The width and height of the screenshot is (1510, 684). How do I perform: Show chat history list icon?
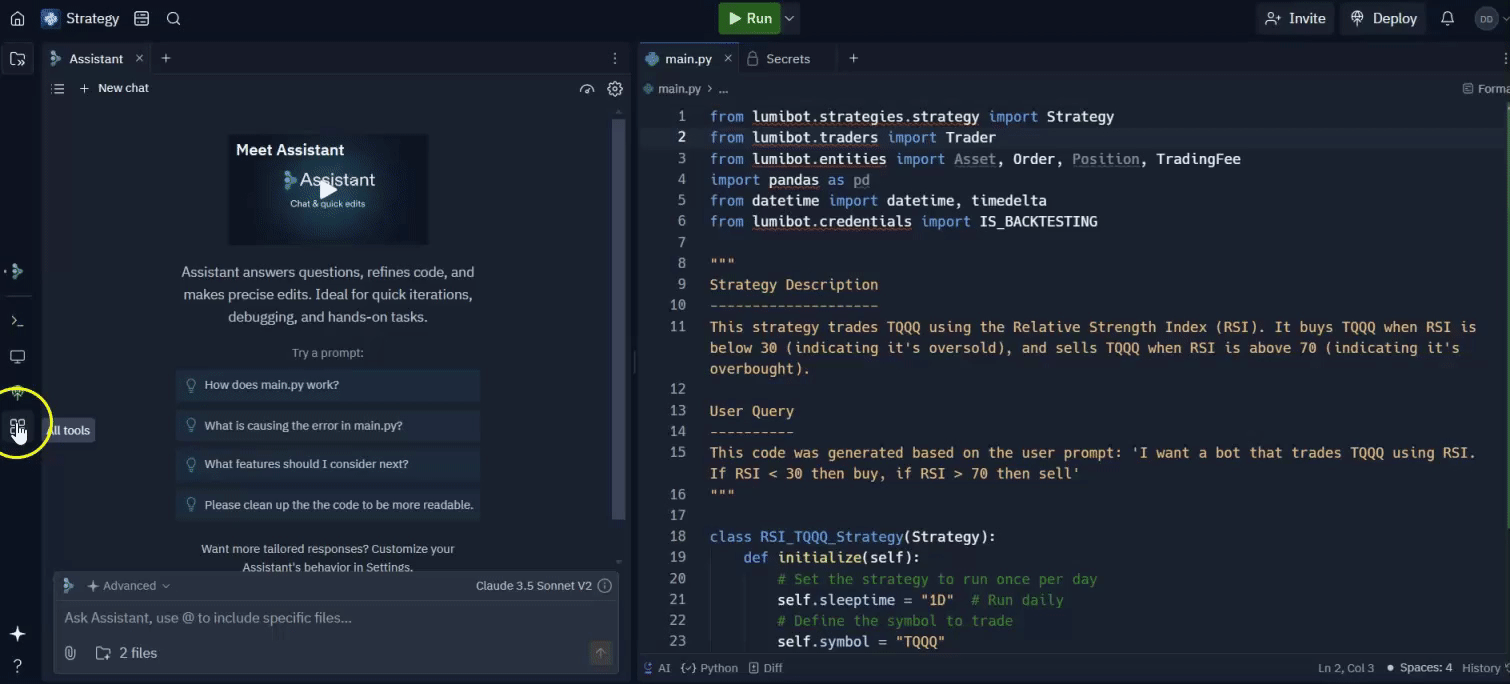click(x=58, y=89)
